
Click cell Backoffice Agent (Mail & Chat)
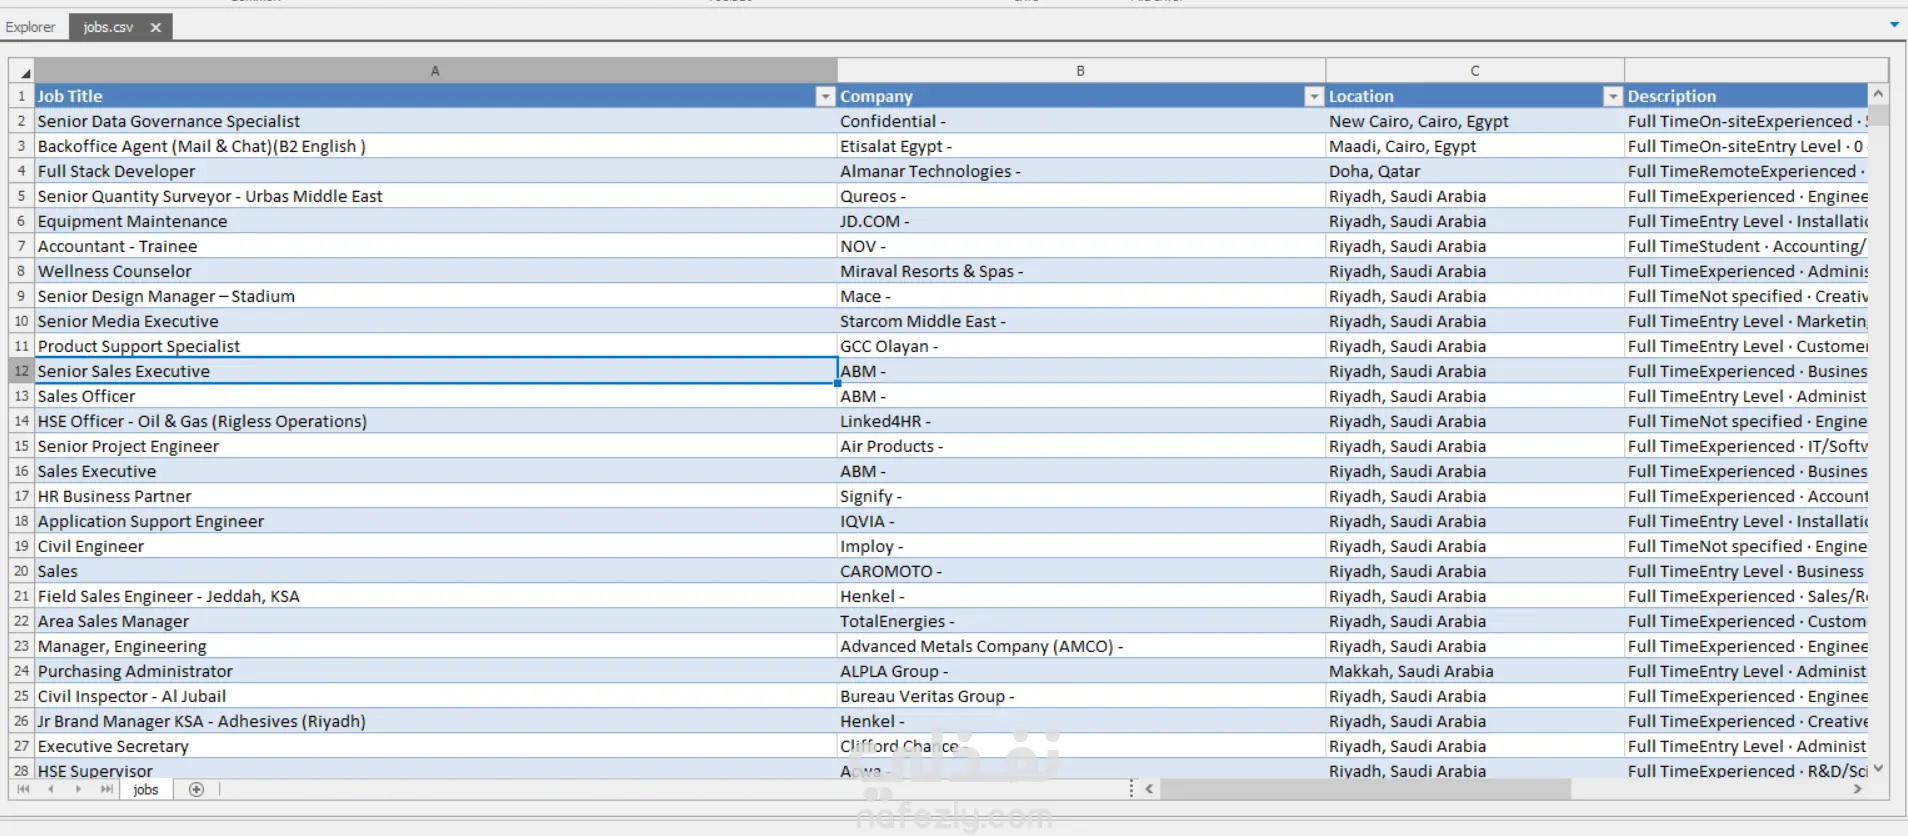(x=435, y=146)
